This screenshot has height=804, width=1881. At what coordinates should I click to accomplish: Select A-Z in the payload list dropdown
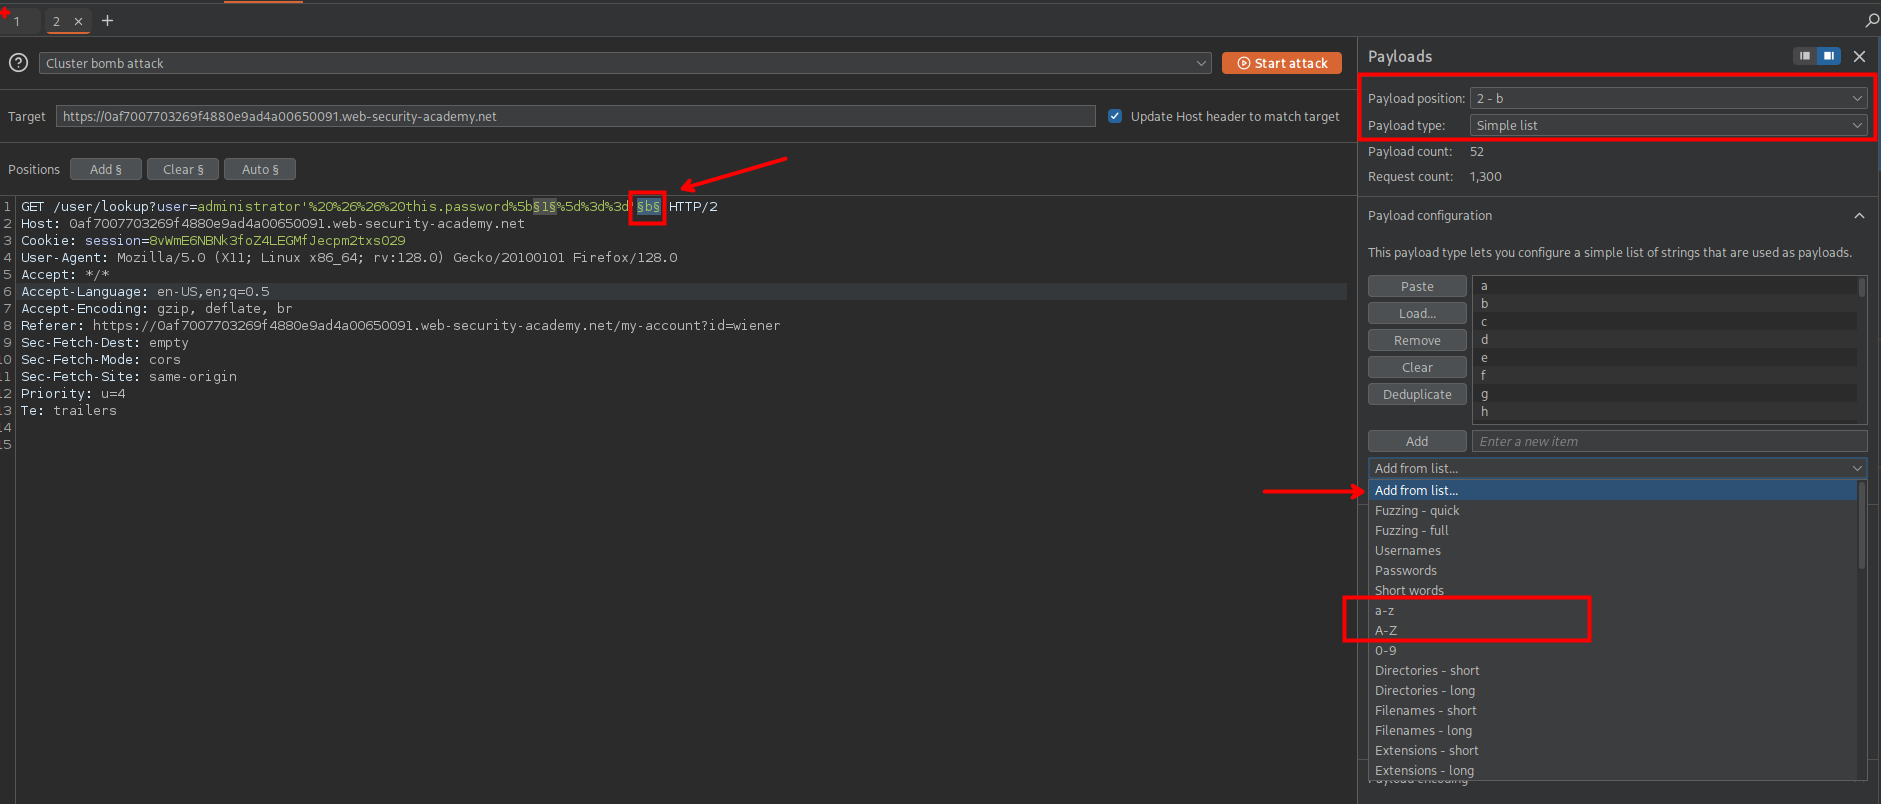coord(1386,631)
